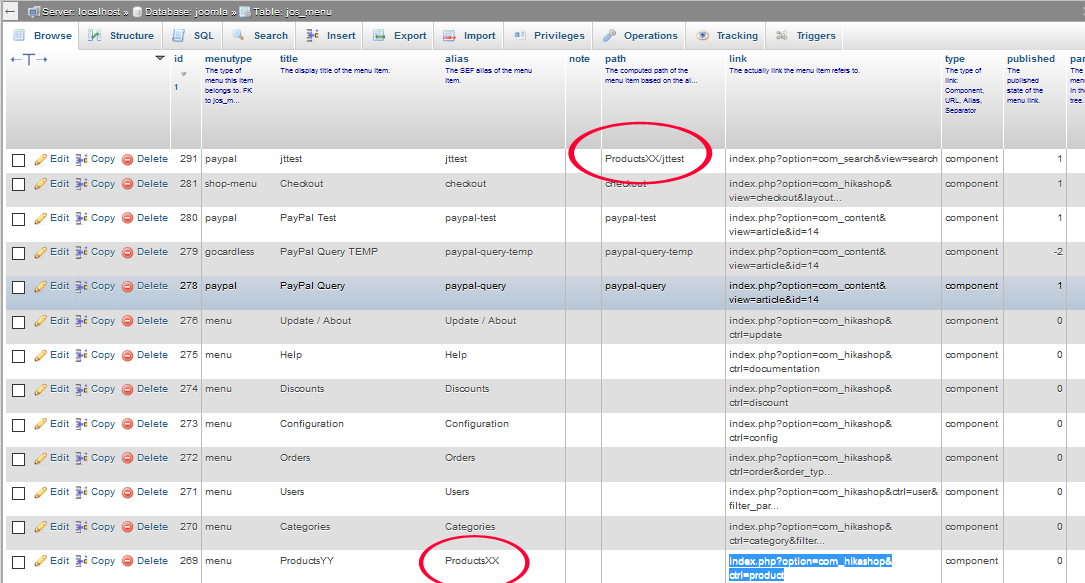
Task: Click the sort arrow under the id header
Action: 183,73
